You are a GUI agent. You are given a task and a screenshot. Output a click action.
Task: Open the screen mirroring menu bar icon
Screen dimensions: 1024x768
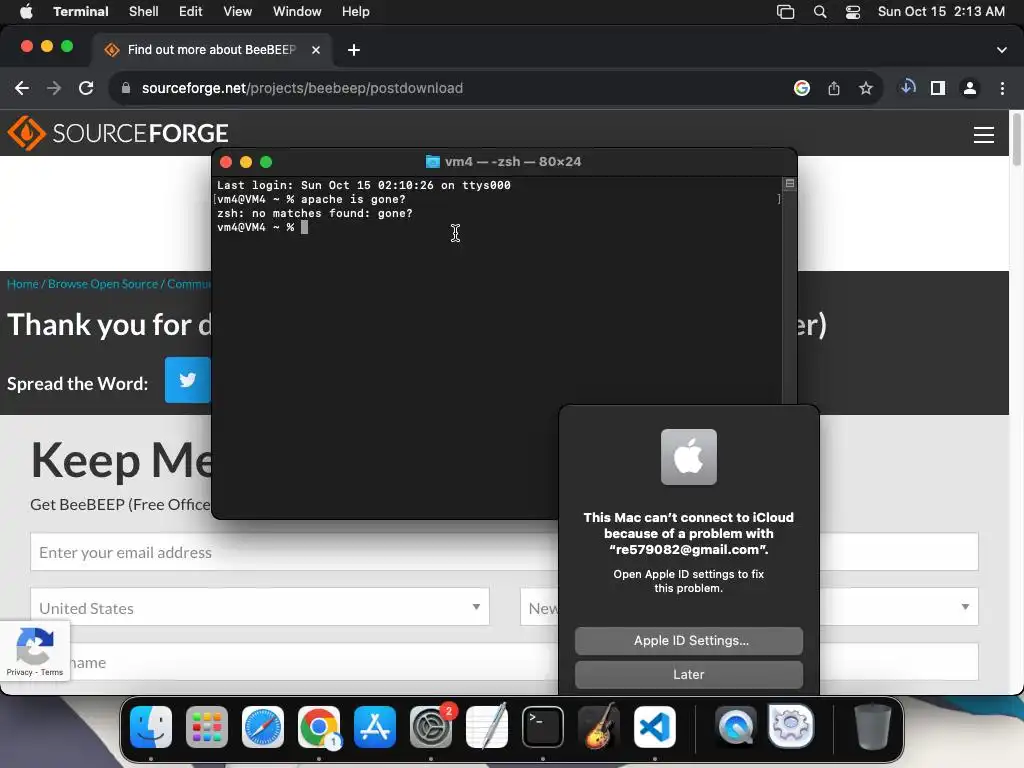coord(785,11)
